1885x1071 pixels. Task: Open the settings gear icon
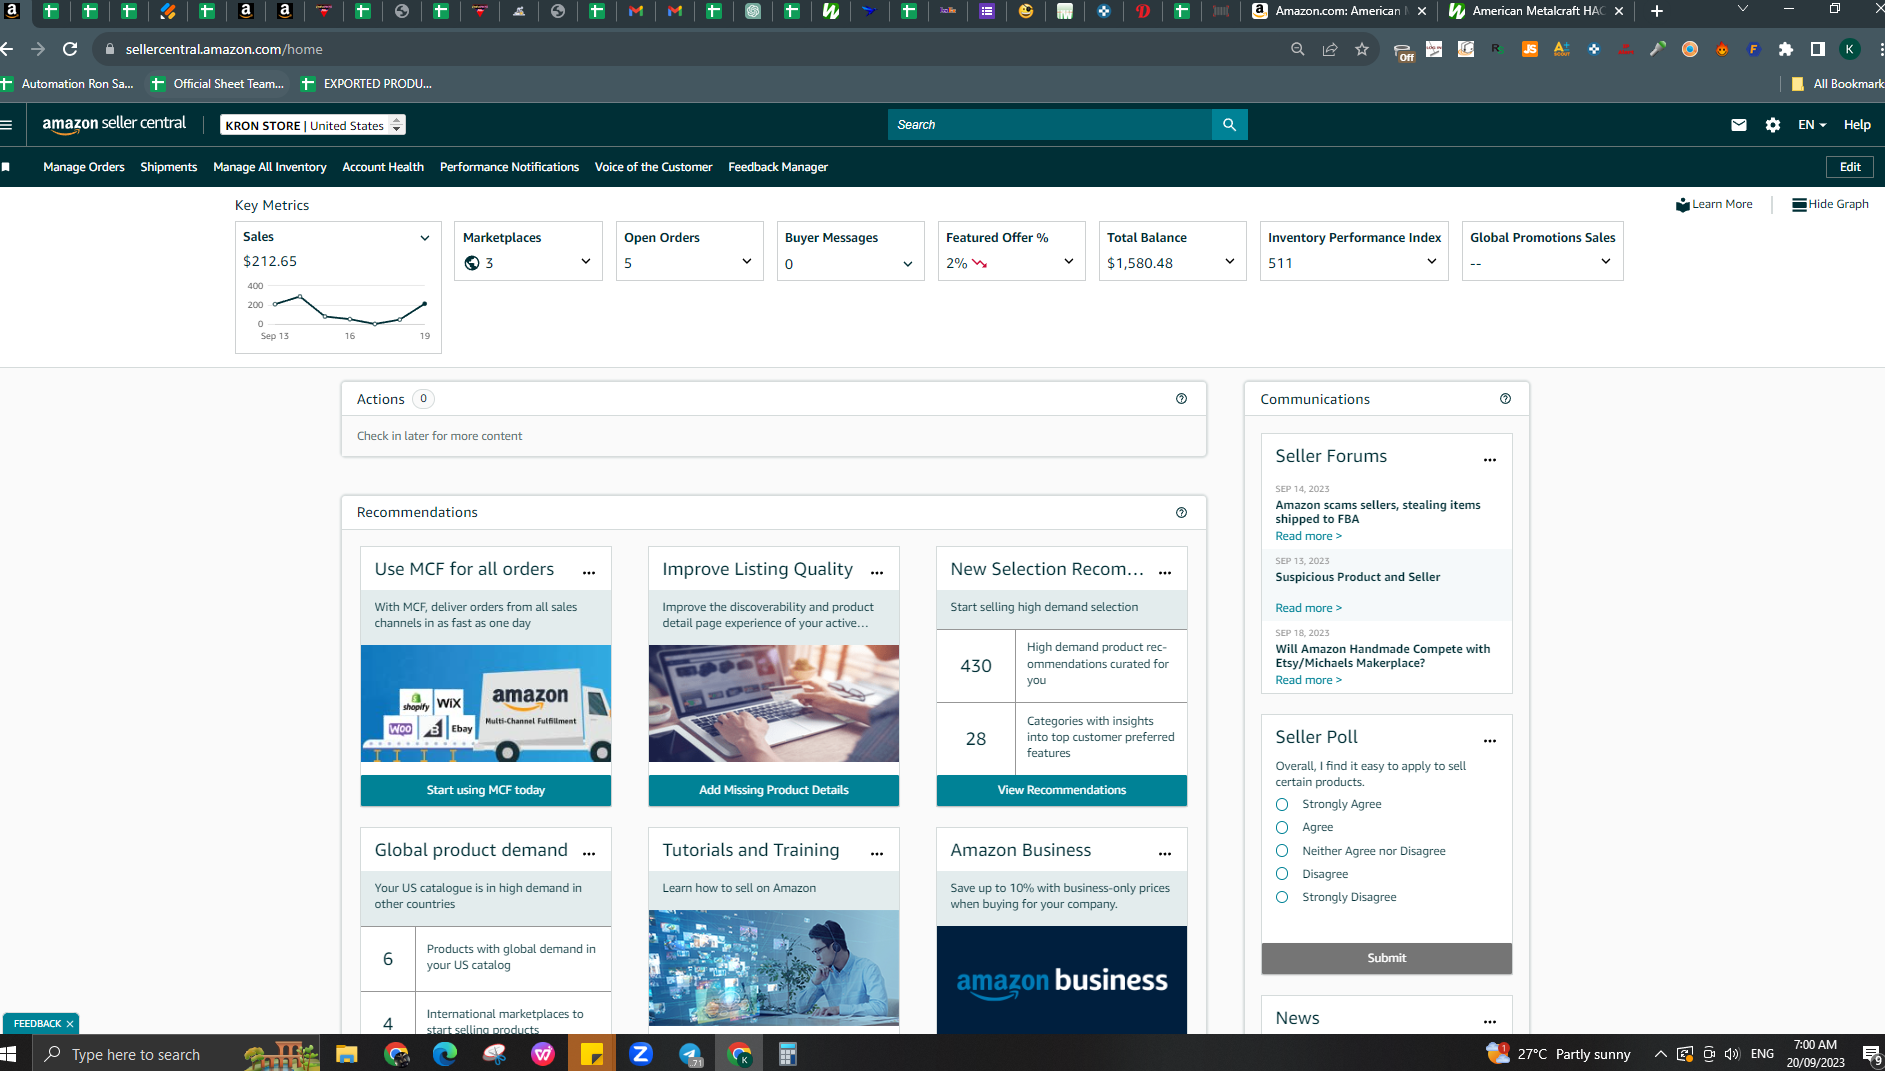click(1773, 125)
